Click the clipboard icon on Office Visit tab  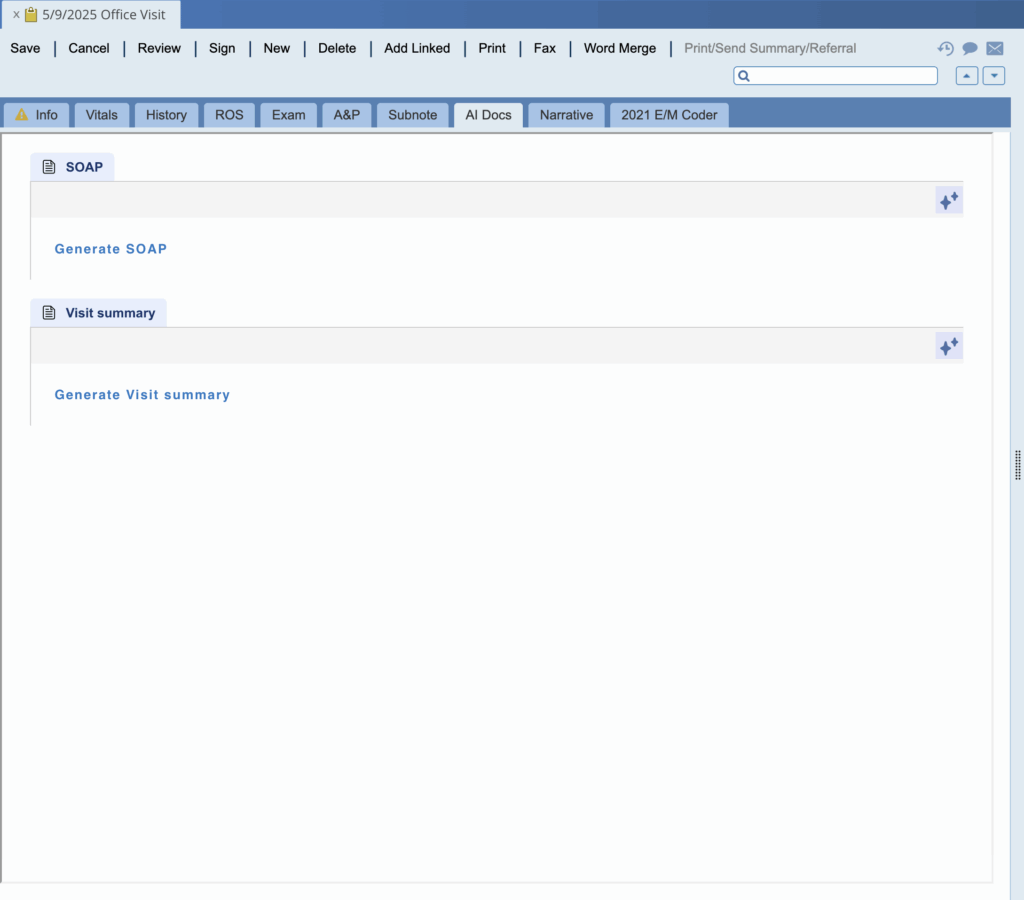[x=31, y=15]
